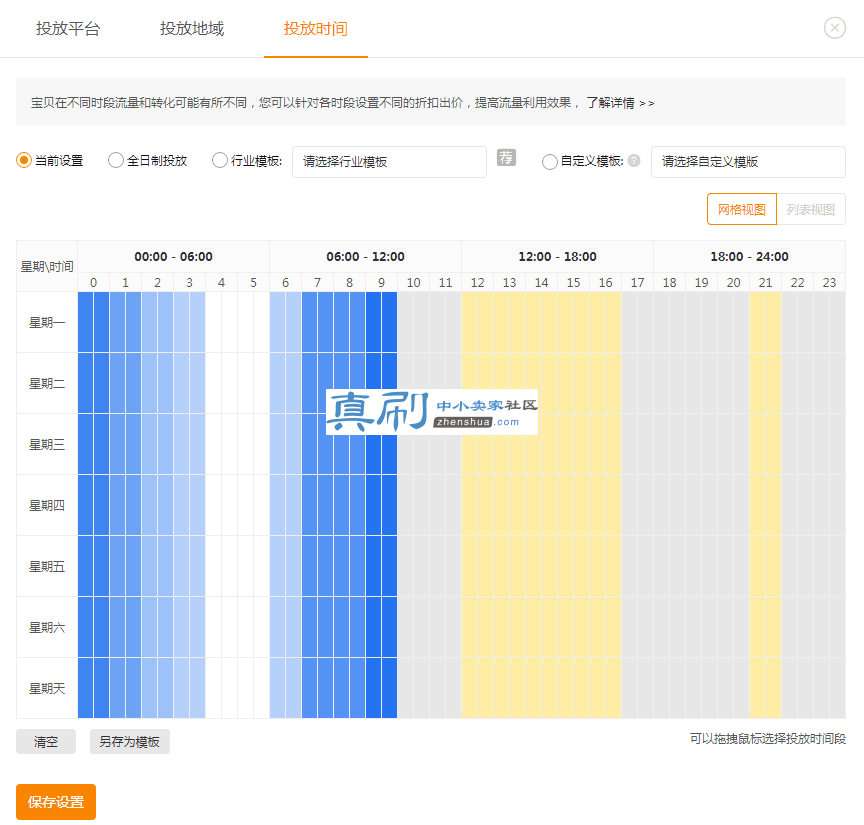This screenshot has height=825, width=864.
Task: Click the orange 保存设置 button
Action: point(56,802)
